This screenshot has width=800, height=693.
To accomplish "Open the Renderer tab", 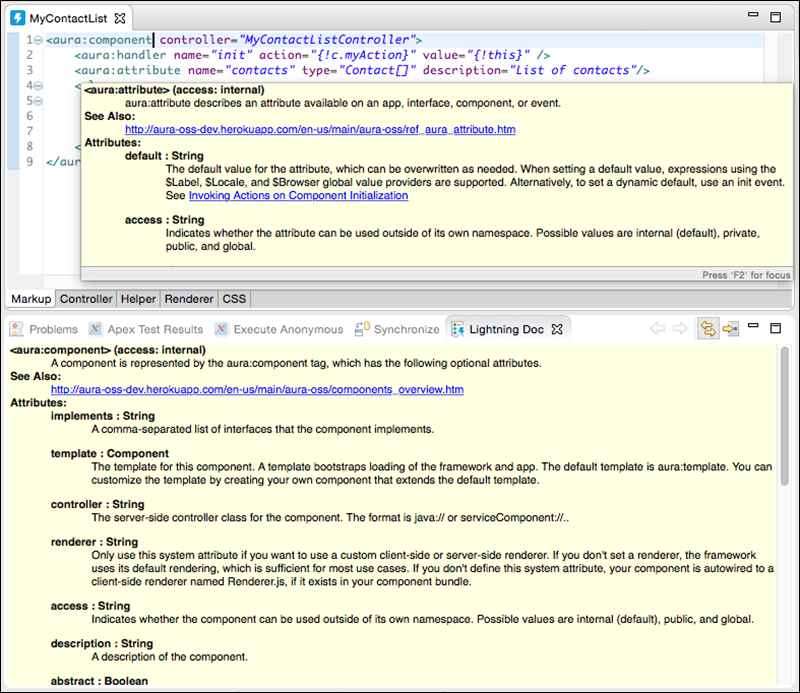I will pos(189,299).
